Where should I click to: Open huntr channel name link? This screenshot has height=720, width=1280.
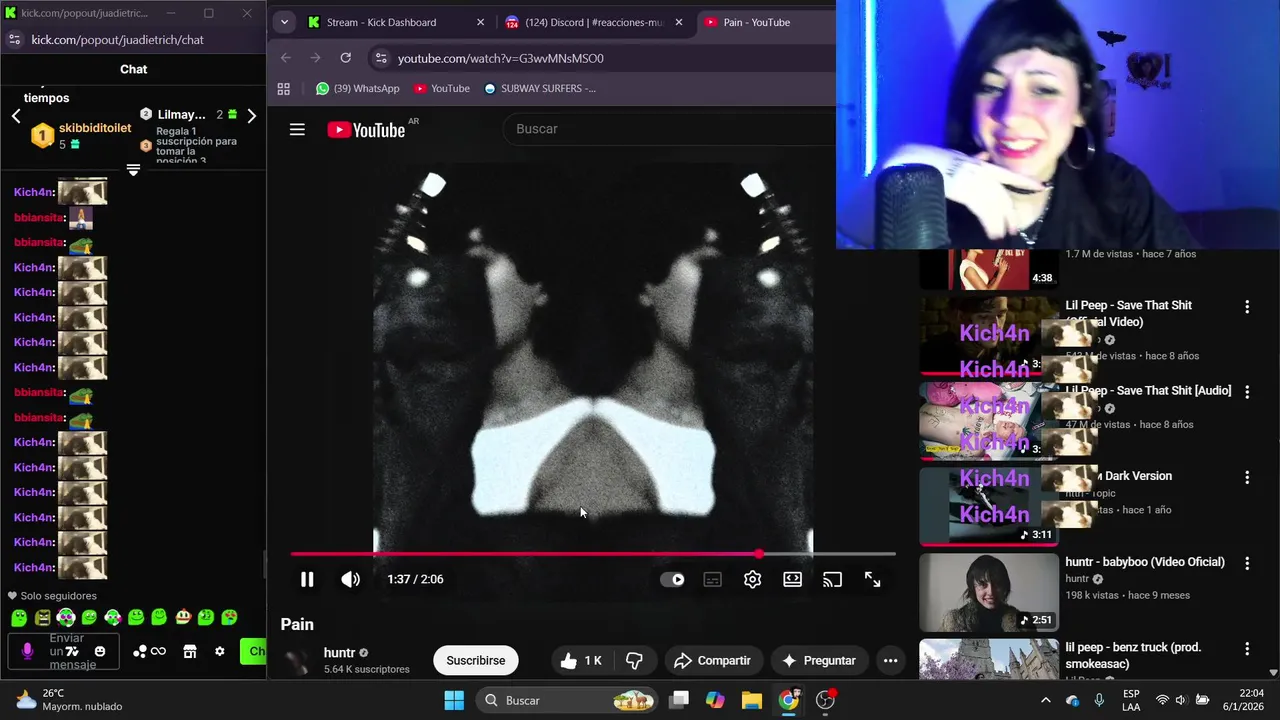coord(339,653)
